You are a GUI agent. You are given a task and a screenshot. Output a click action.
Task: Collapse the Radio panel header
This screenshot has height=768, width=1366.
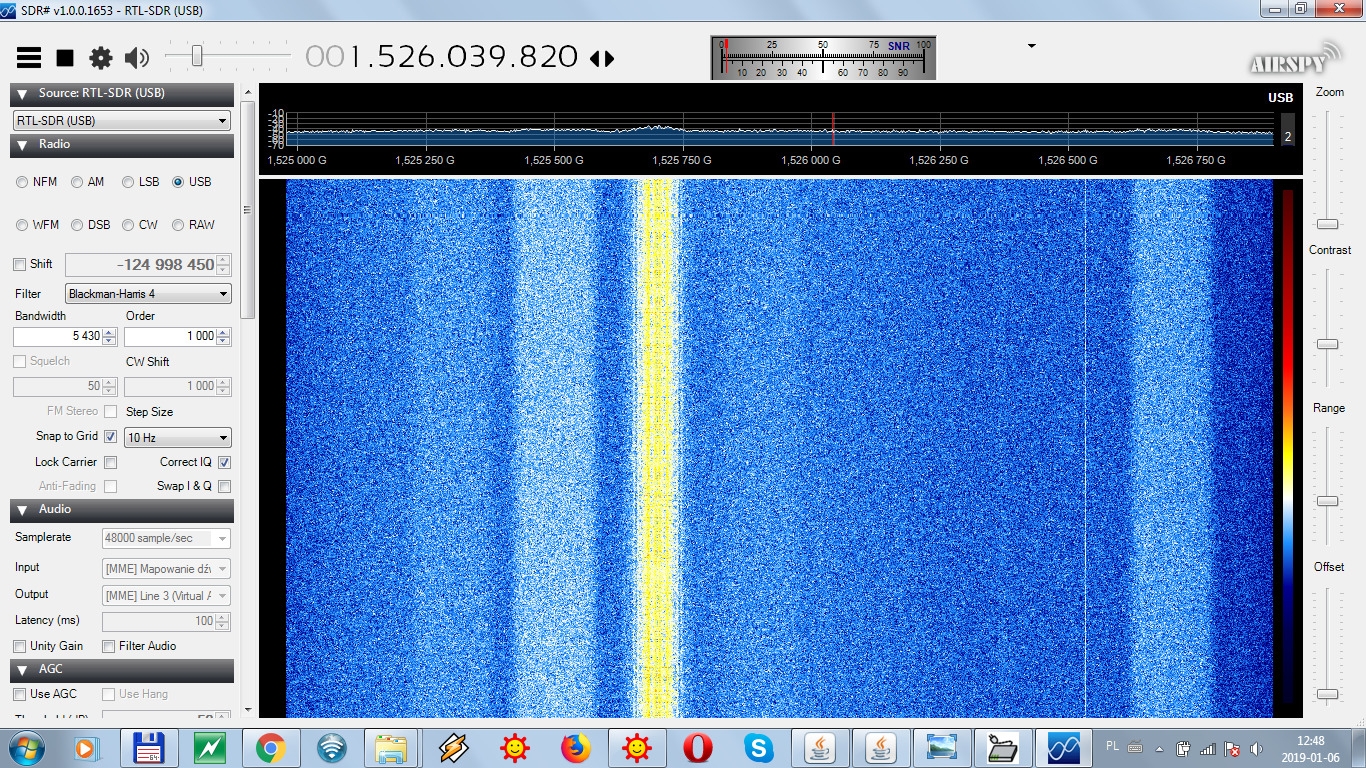[x=122, y=145]
